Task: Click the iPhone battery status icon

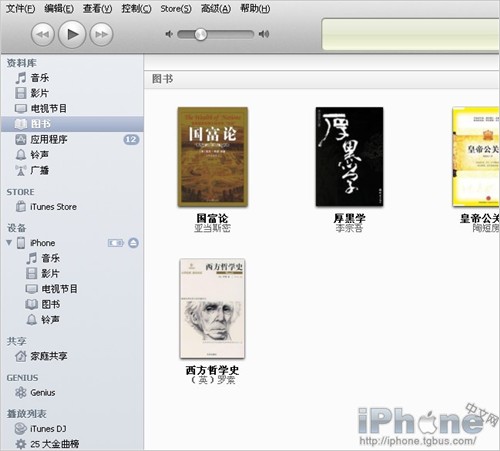Action: (116, 243)
